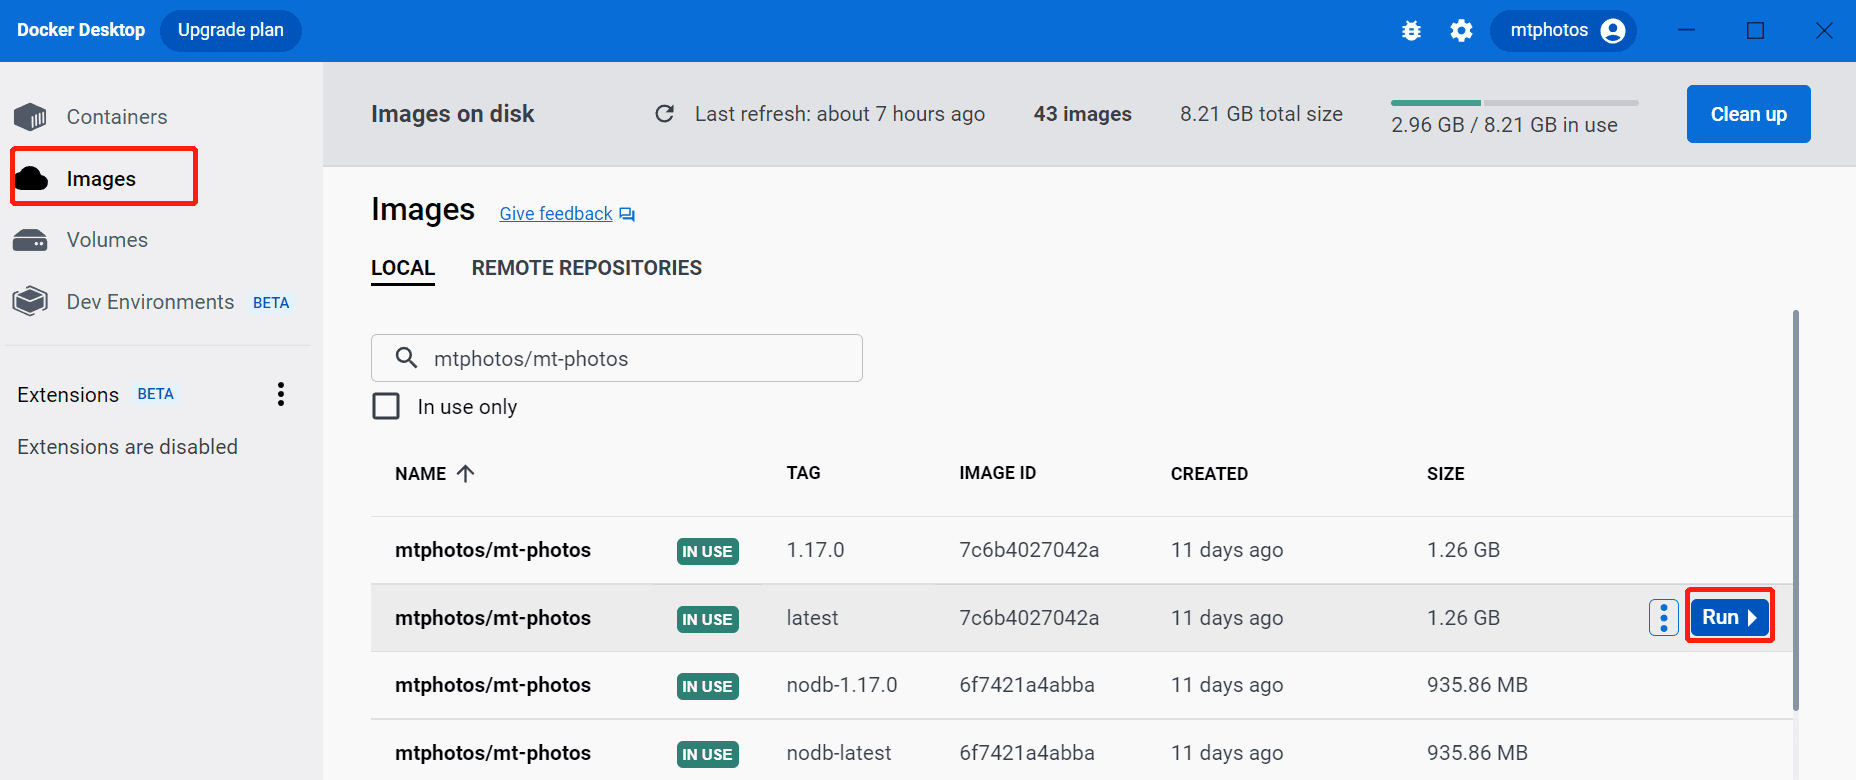Open the Dev Environments section
Screen dimensions: 1856x780
click(150, 302)
